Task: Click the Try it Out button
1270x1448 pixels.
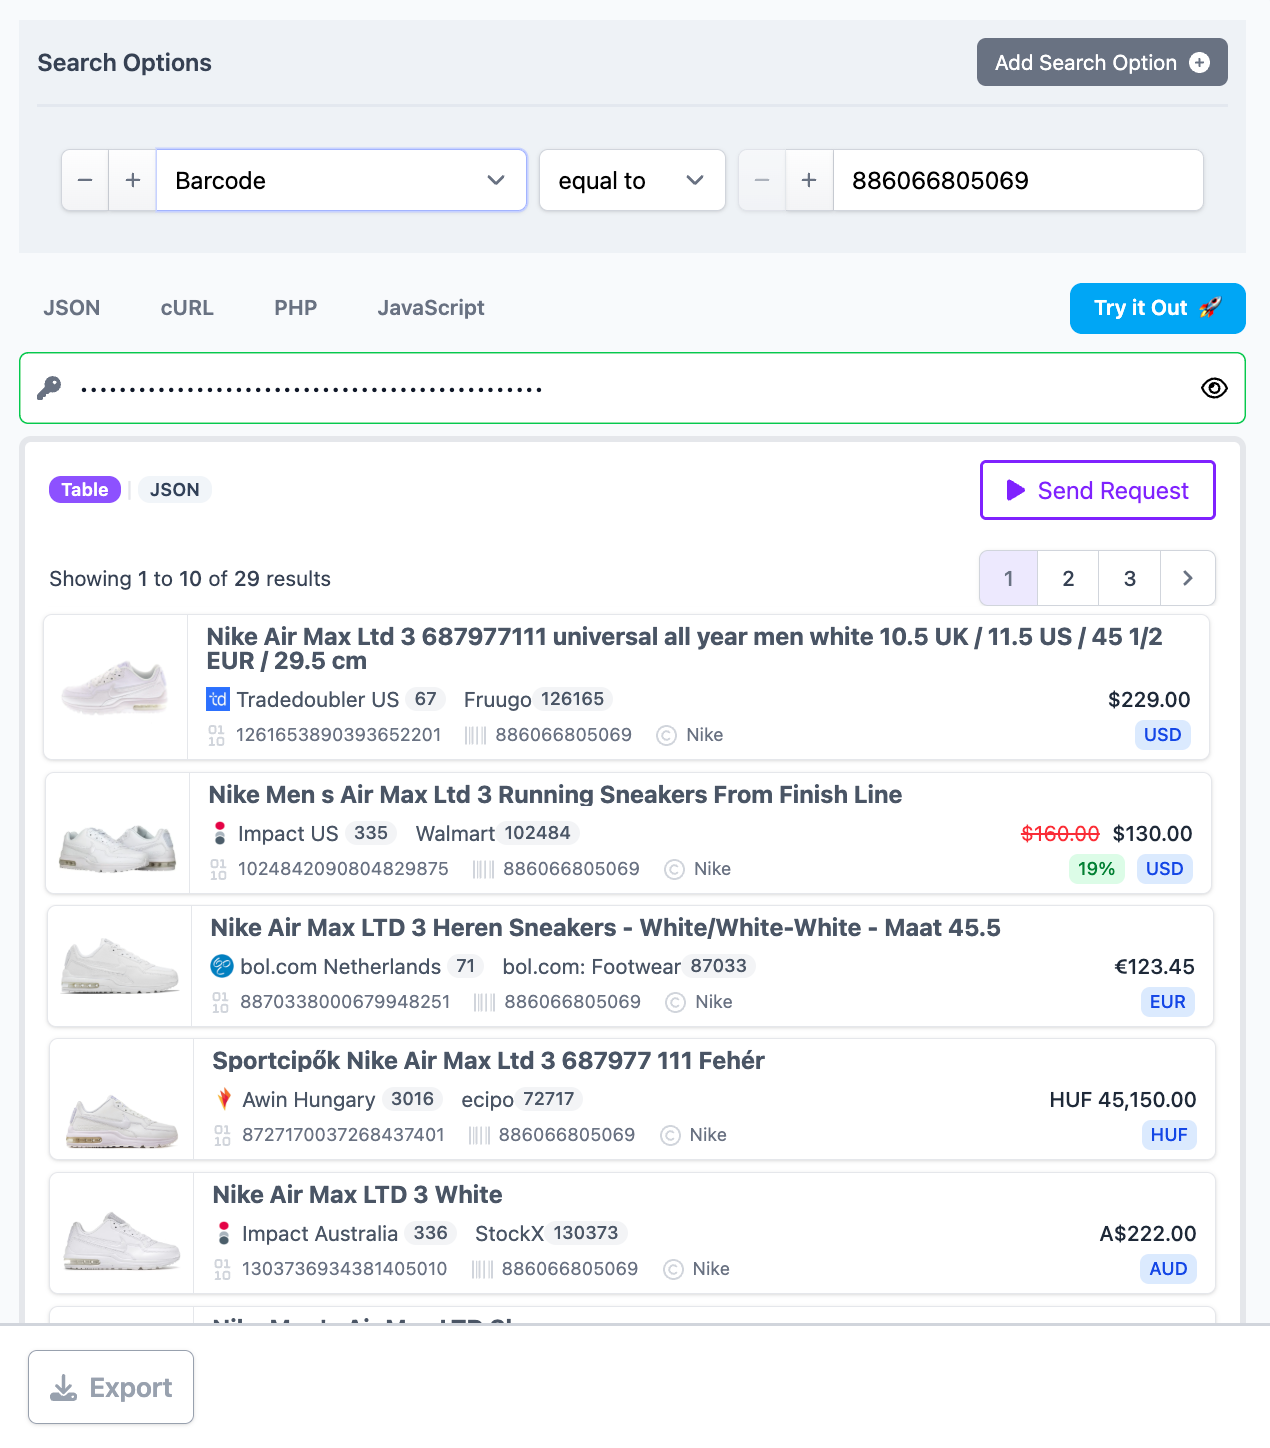Action: click(x=1157, y=308)
